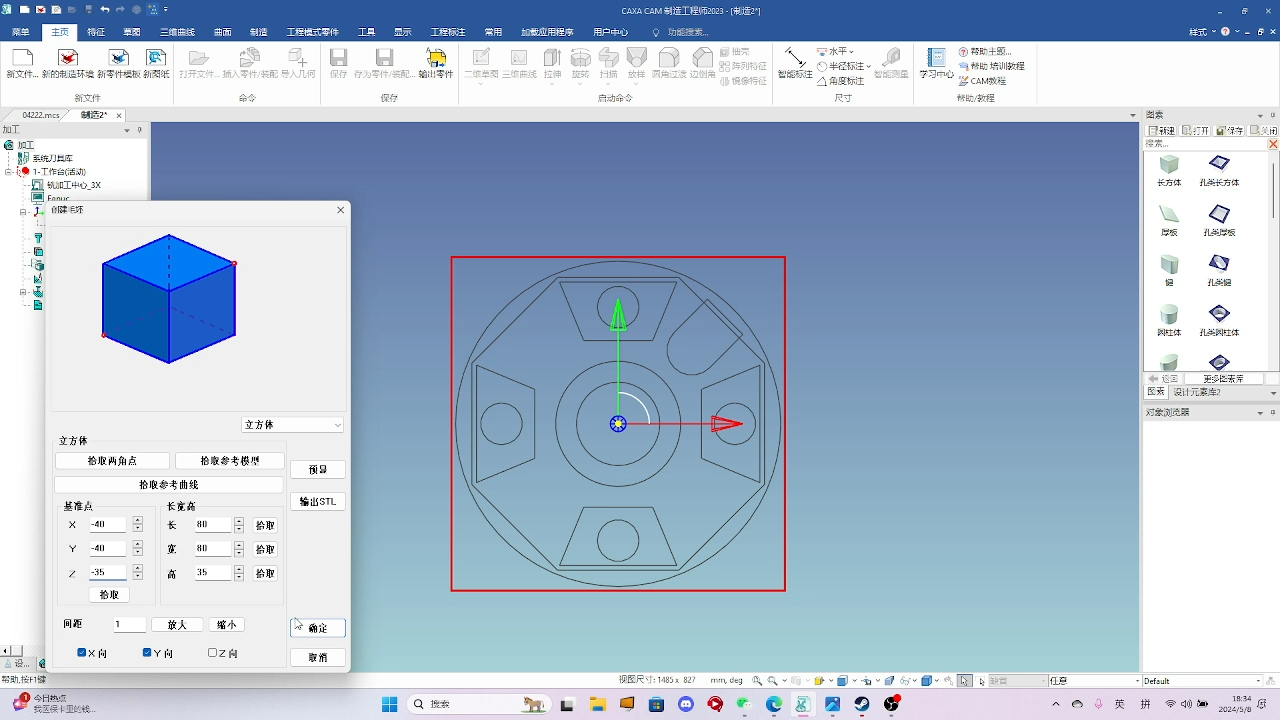Open the 立方体 shape type dropdown
1280x720 pixels.
click(293, 425)
